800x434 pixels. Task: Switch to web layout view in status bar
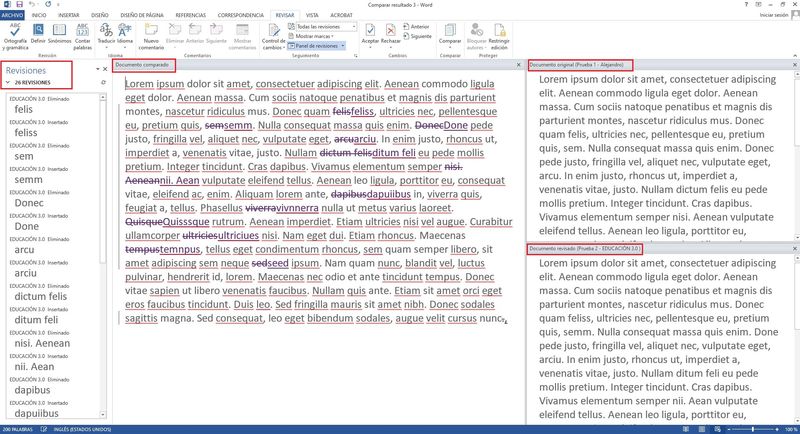pos(717,429)
